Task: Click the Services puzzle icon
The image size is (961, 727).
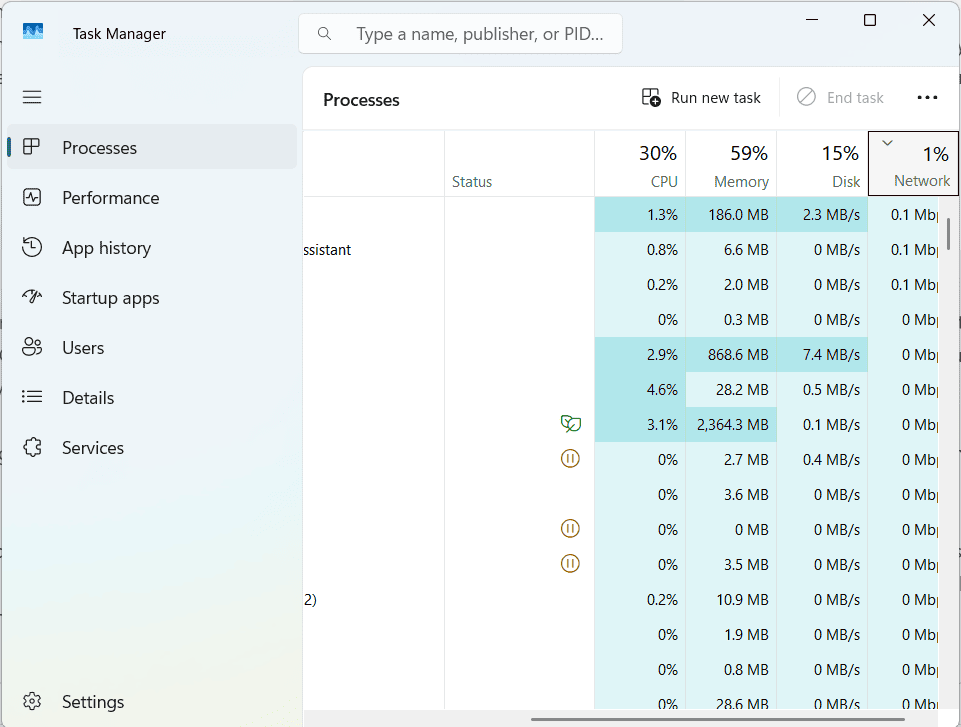Action: 32,447
